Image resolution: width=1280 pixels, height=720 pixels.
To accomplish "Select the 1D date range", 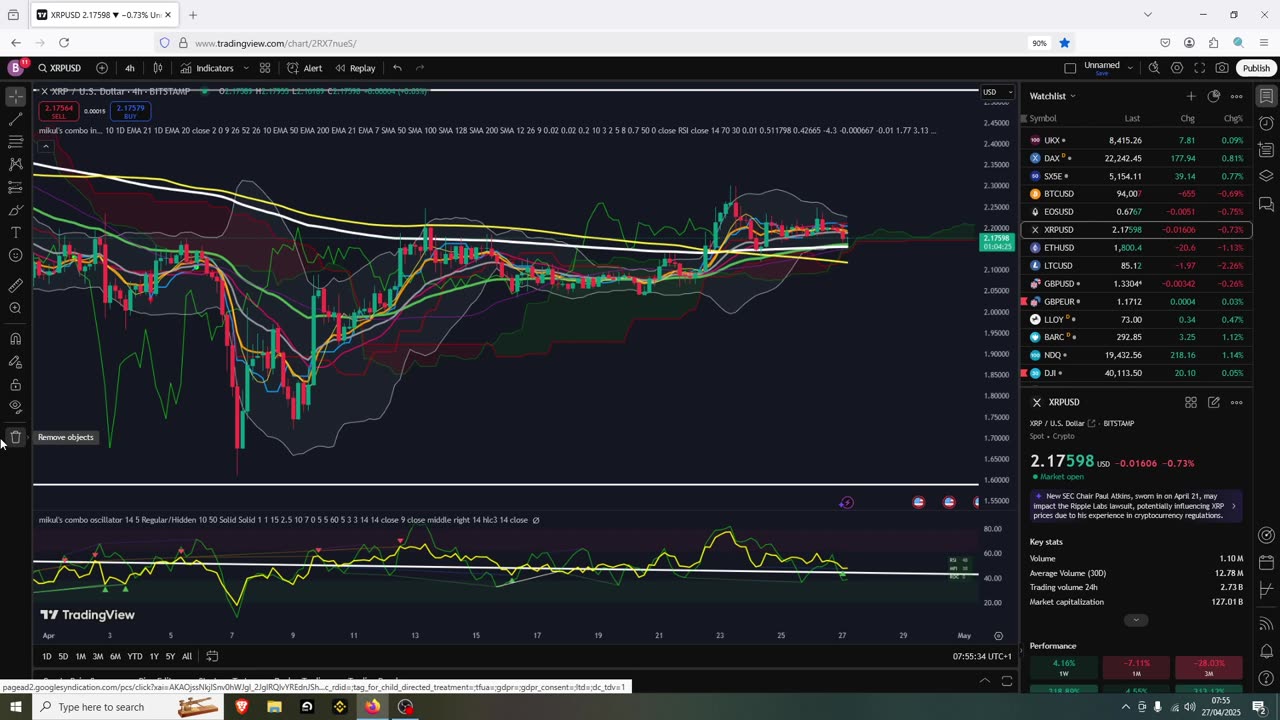I will coord(46,656).
